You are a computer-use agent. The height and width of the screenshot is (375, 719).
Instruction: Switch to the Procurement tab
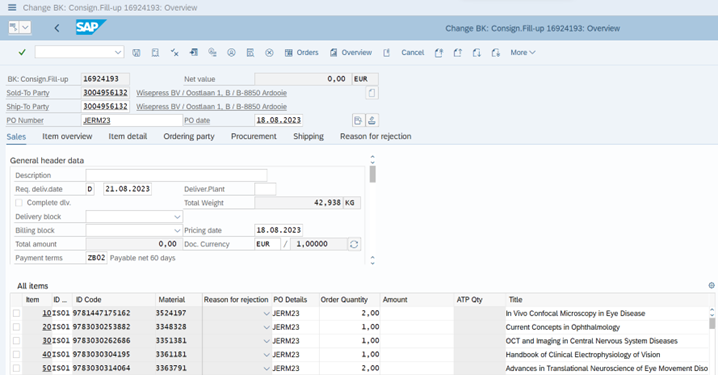(x=254, y=137)
